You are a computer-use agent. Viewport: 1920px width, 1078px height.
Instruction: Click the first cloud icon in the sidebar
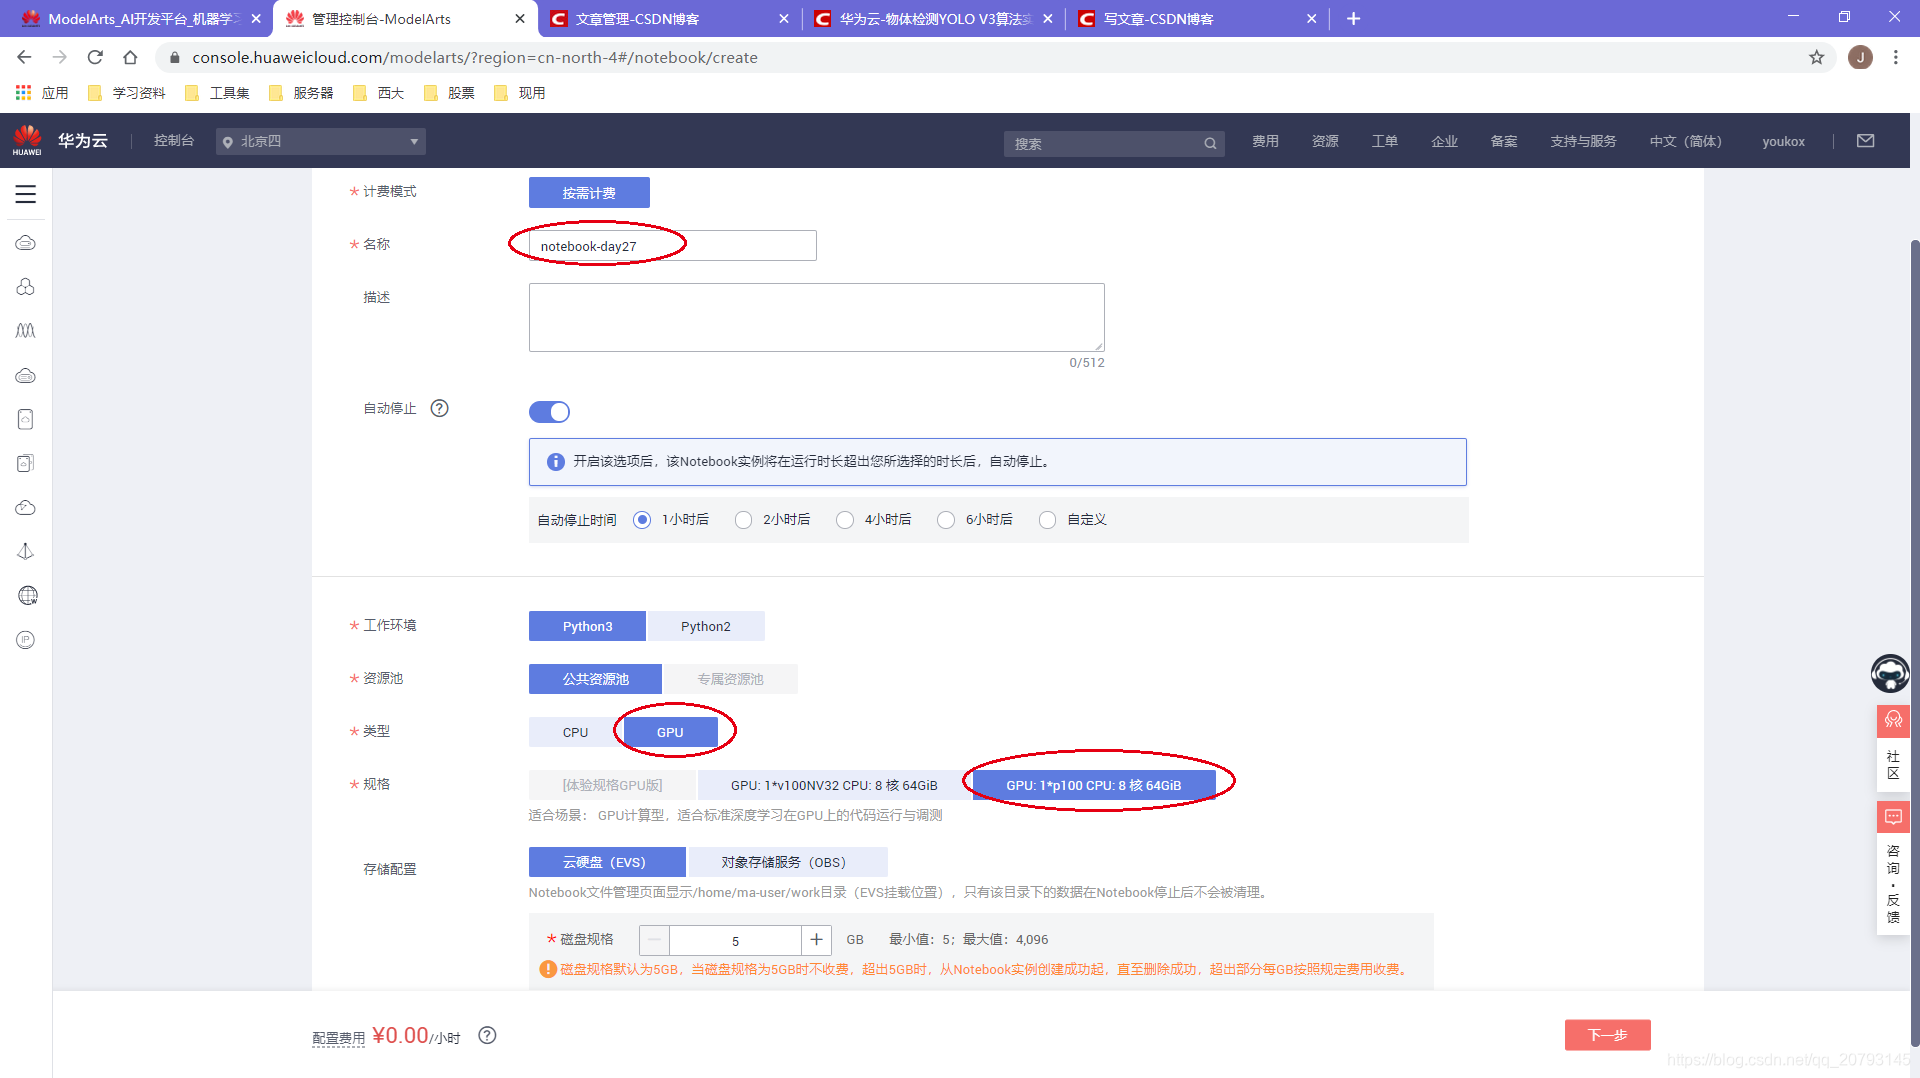click(x=26, y=243)
